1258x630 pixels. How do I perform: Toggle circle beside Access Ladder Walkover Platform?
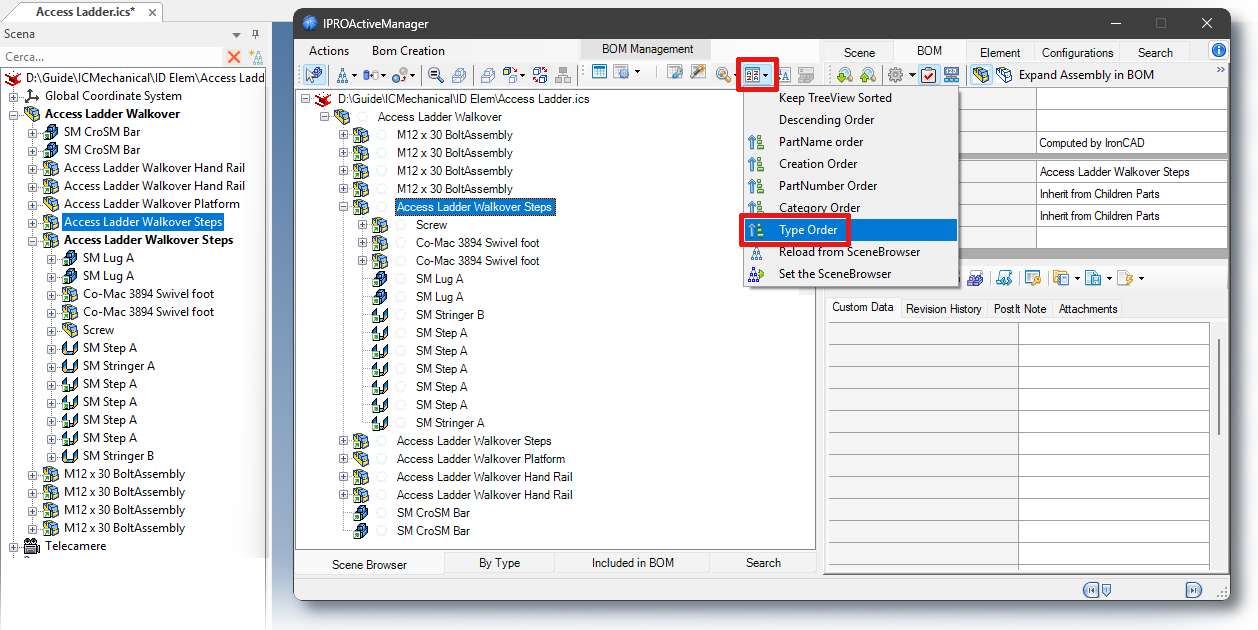tap(382, 459)
